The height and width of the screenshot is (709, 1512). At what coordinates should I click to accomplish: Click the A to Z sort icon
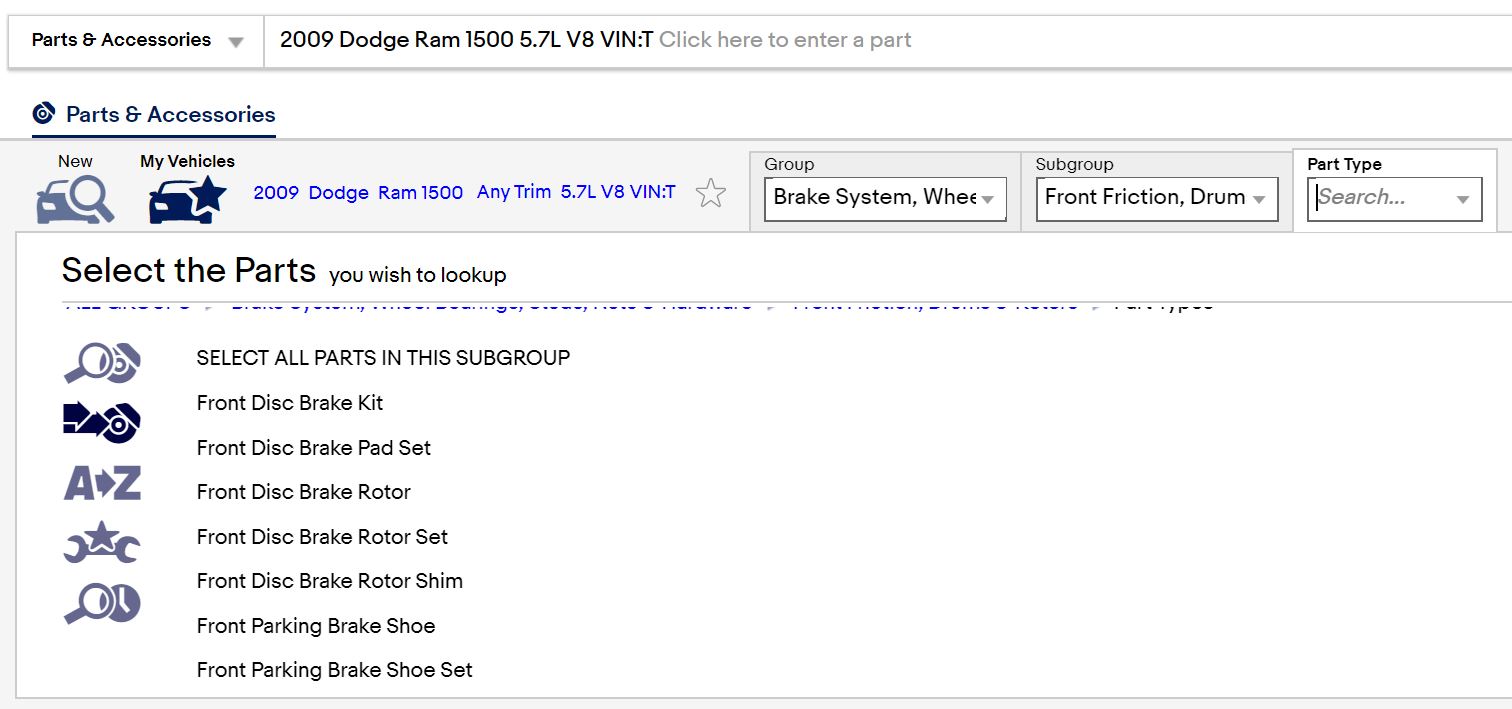tap(102, 483)
